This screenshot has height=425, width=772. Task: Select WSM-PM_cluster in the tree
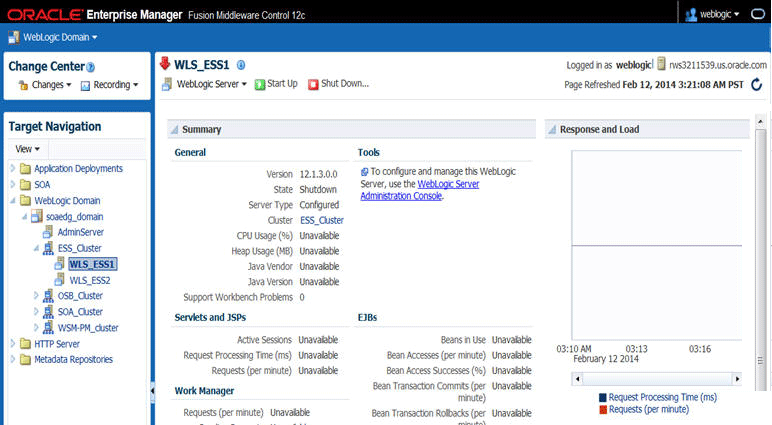point(88,327)
